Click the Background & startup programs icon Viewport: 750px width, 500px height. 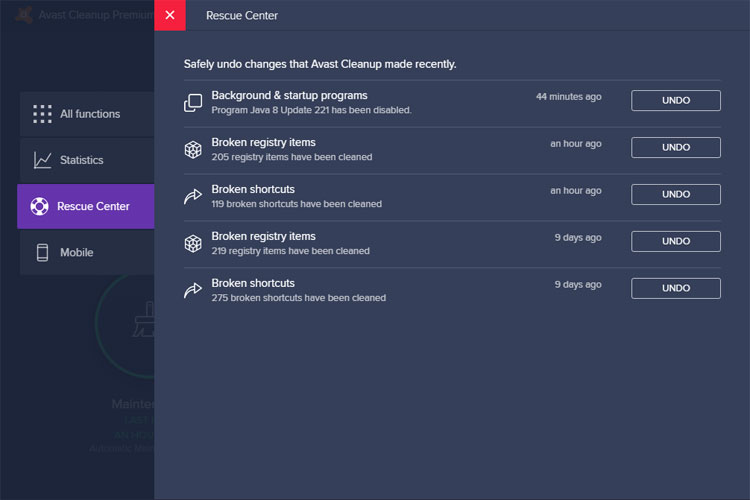coord(193,103)
